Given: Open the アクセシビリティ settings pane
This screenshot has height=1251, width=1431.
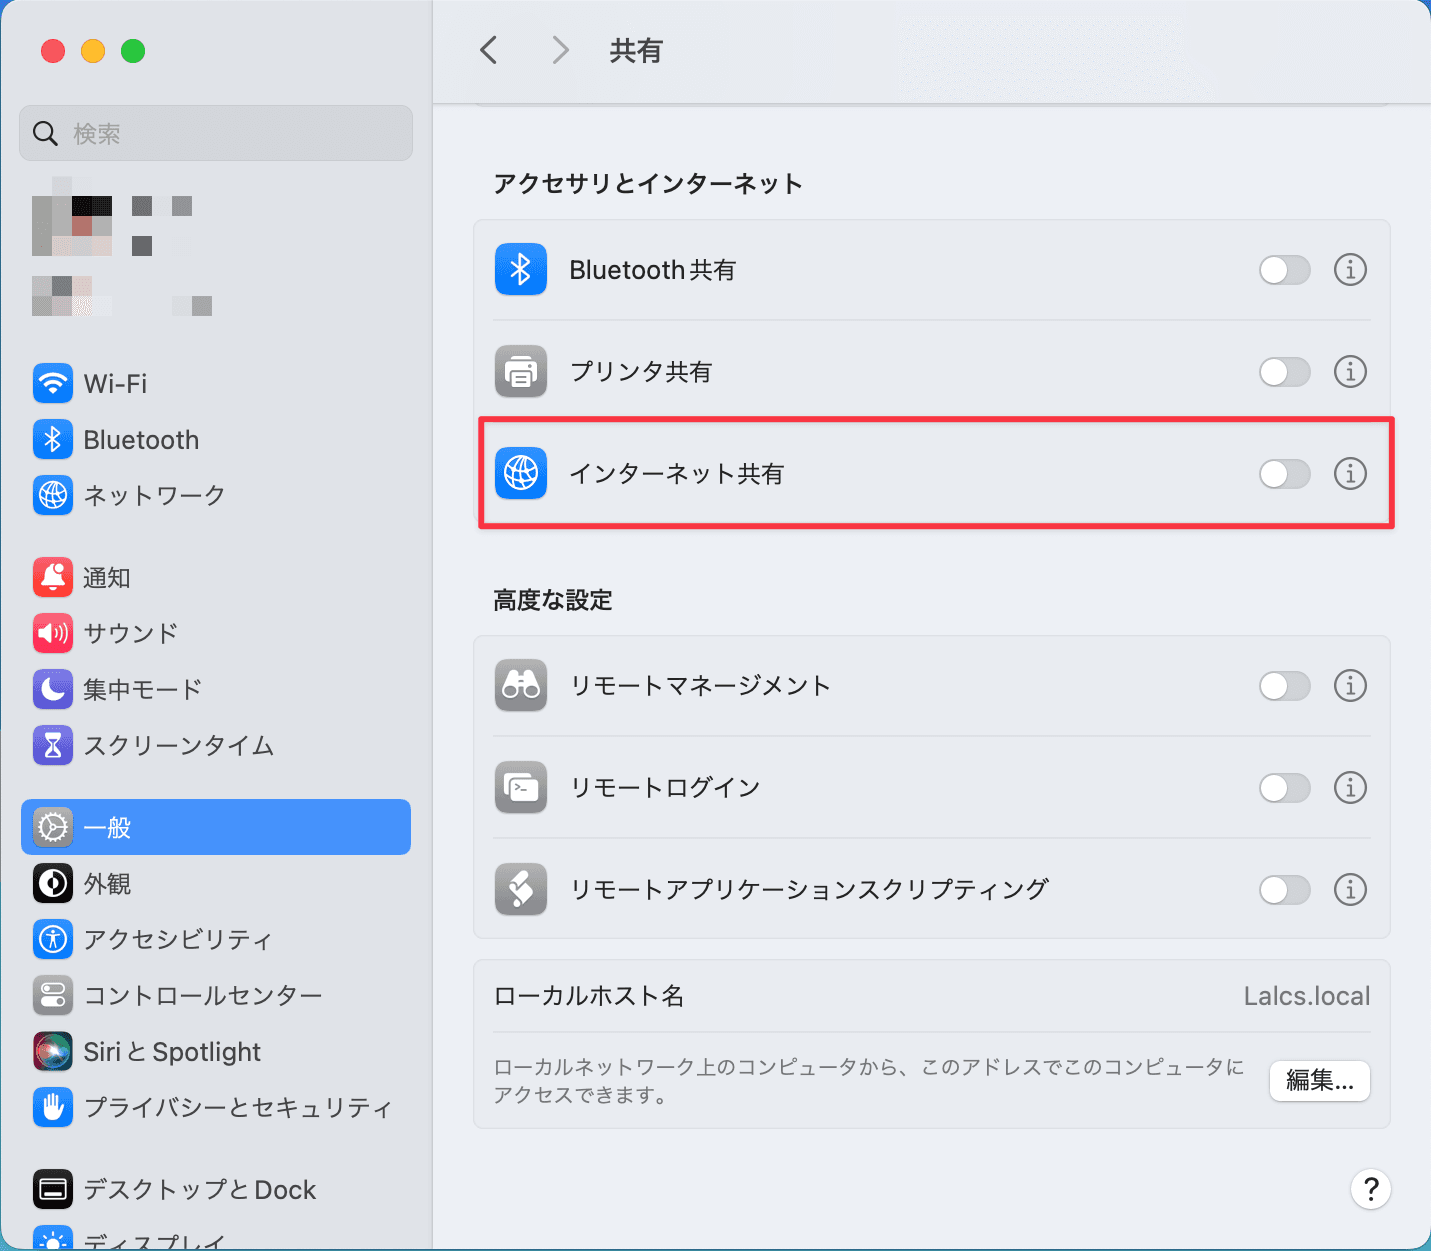Looking at the screenshot, I should click(x=177, y=940).
